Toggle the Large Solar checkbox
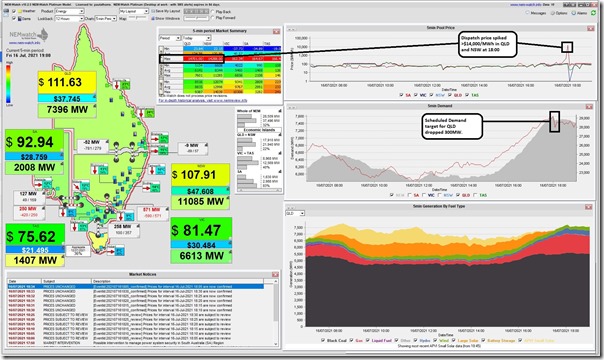The image size is (604, 360). 454,340
